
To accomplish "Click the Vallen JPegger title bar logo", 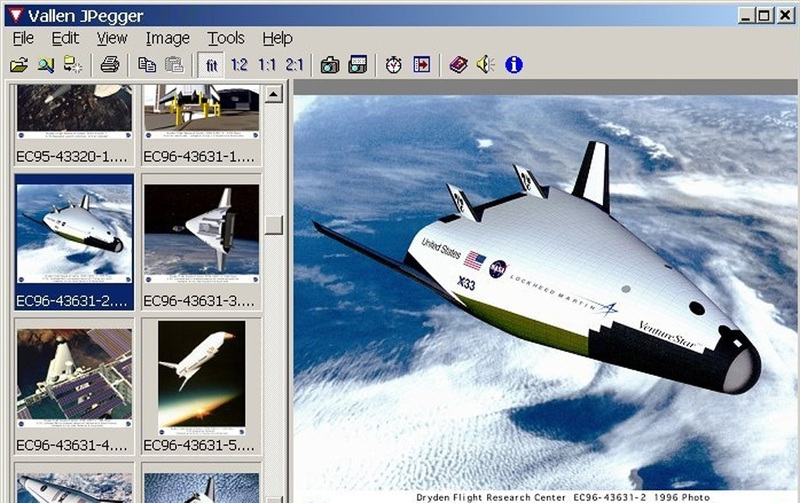I will [15, 15].
